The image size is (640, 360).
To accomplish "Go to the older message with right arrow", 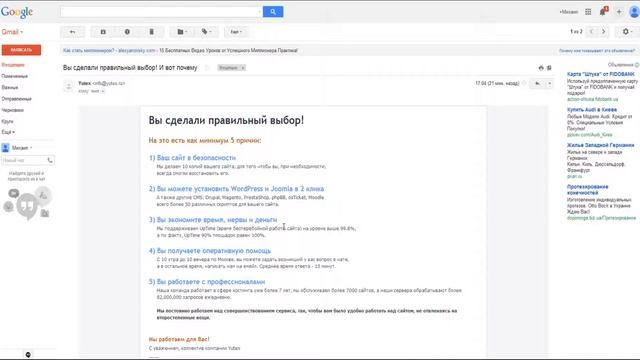I will [x=604, y=32].
